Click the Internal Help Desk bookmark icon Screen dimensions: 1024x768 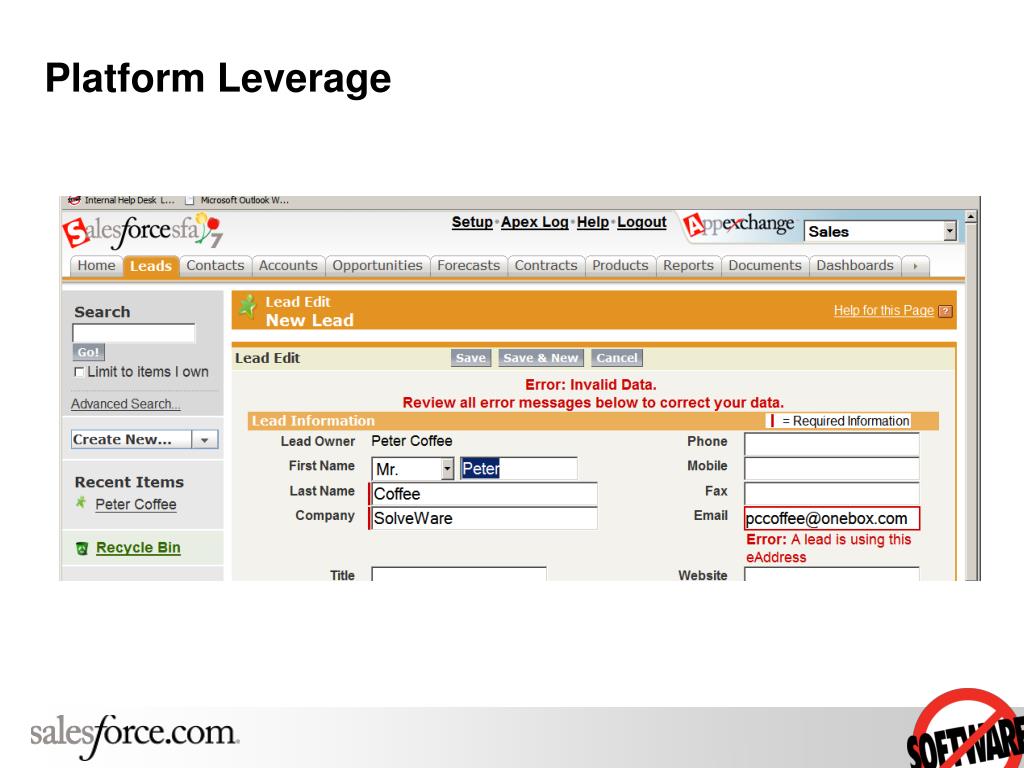(74, 200)
